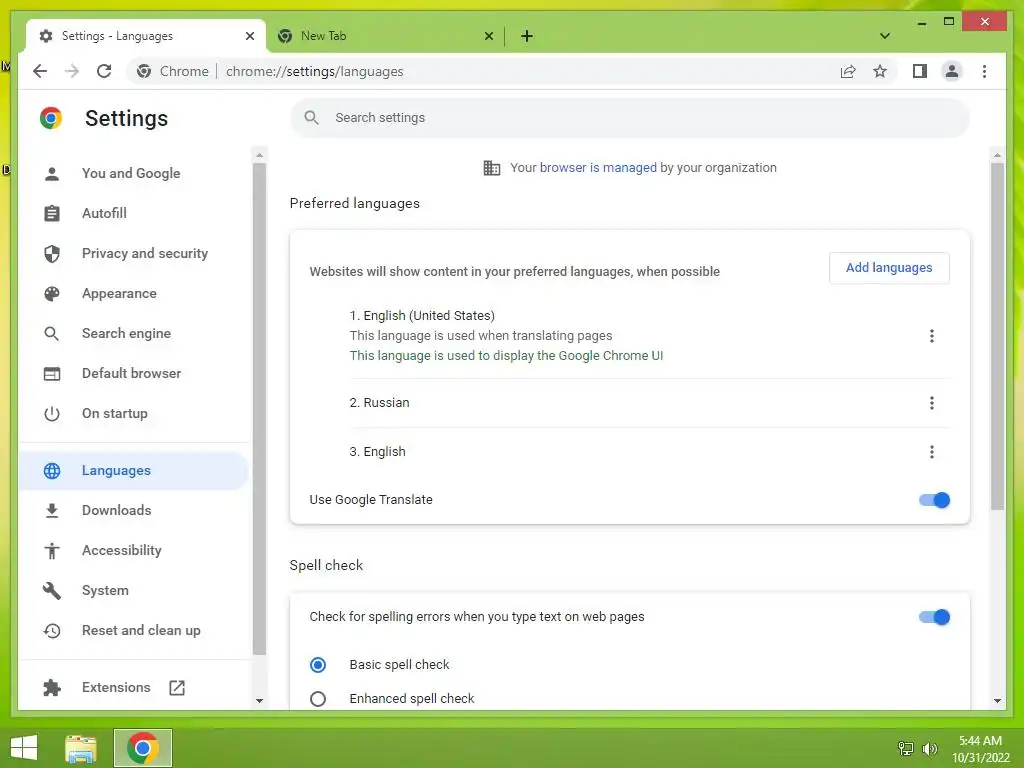Open File Explorer from the taskbar
This screenshot has width=1024, height=768.
pos(81,748)
